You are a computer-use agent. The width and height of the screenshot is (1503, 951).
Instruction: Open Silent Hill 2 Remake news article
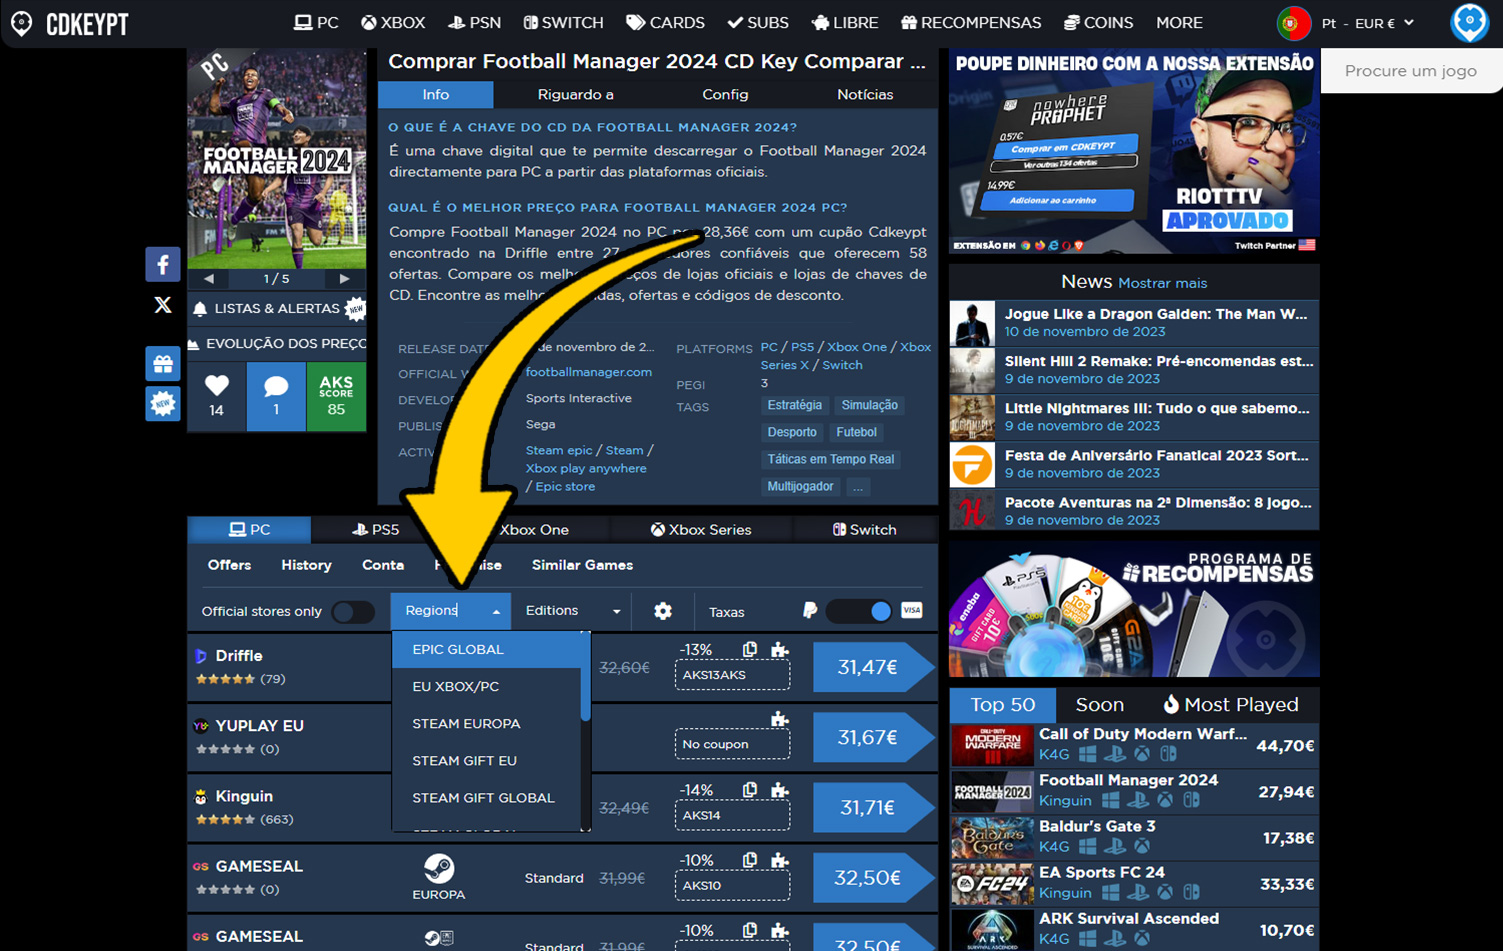tap(1134, 370)
